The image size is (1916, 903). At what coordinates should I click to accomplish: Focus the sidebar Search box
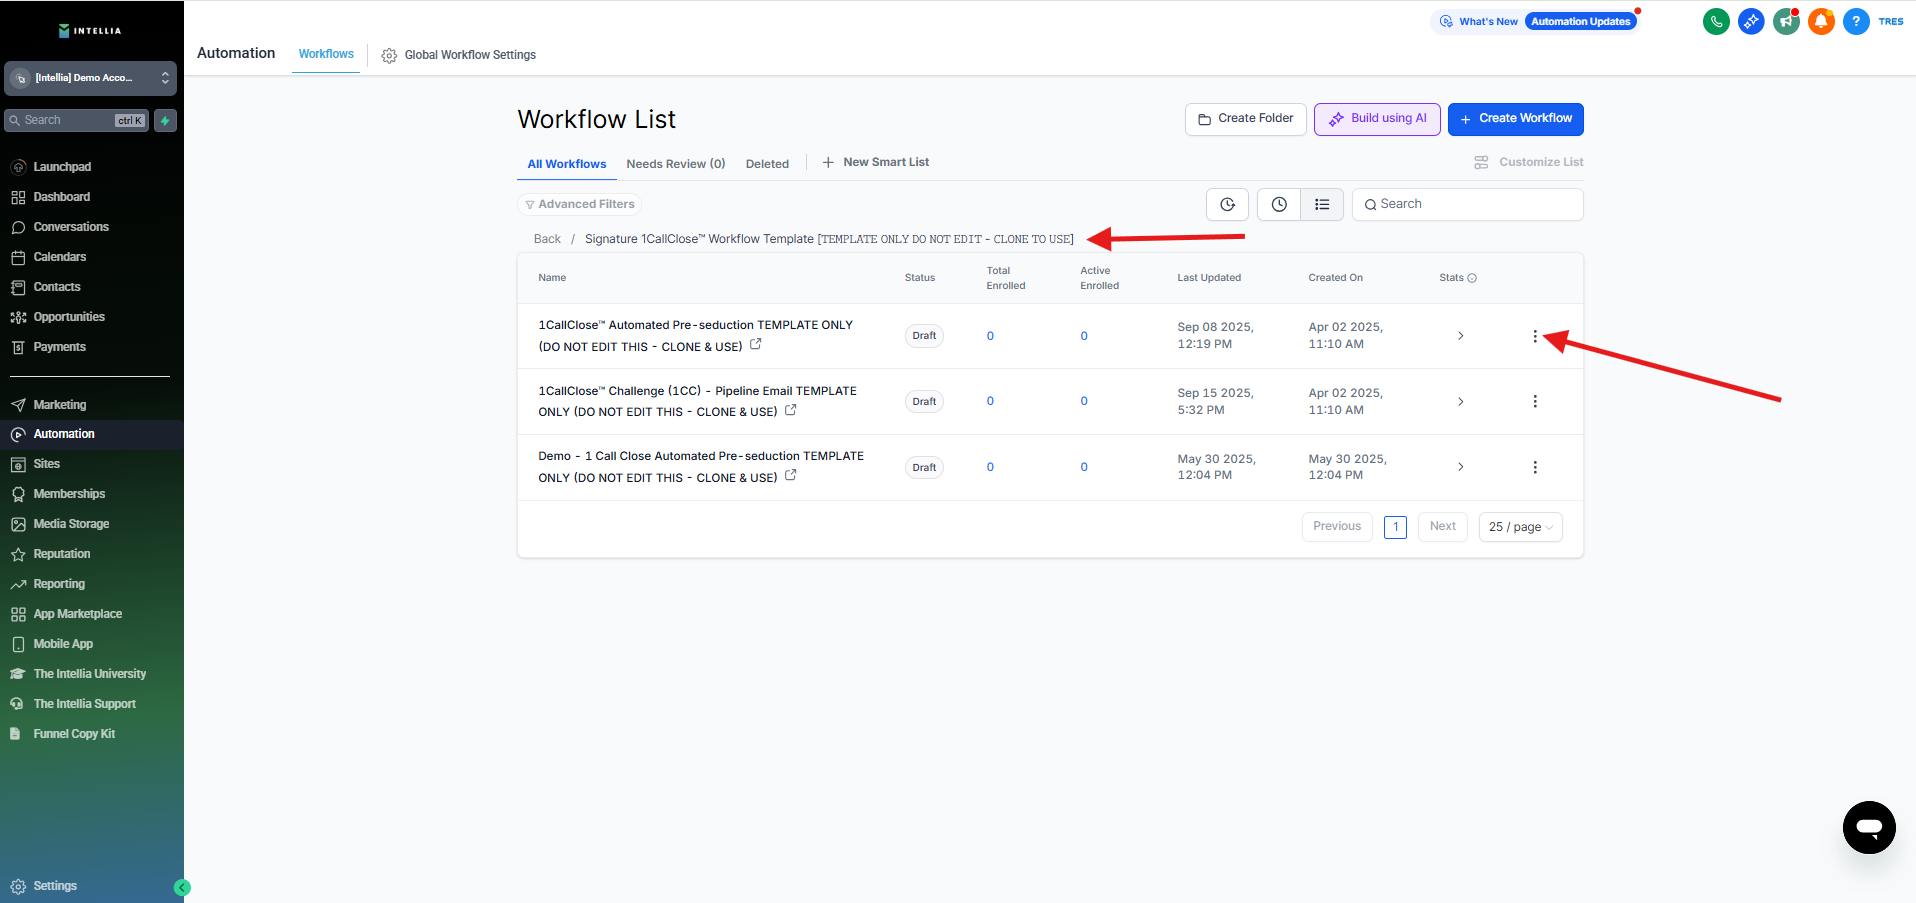pos(77,120)
